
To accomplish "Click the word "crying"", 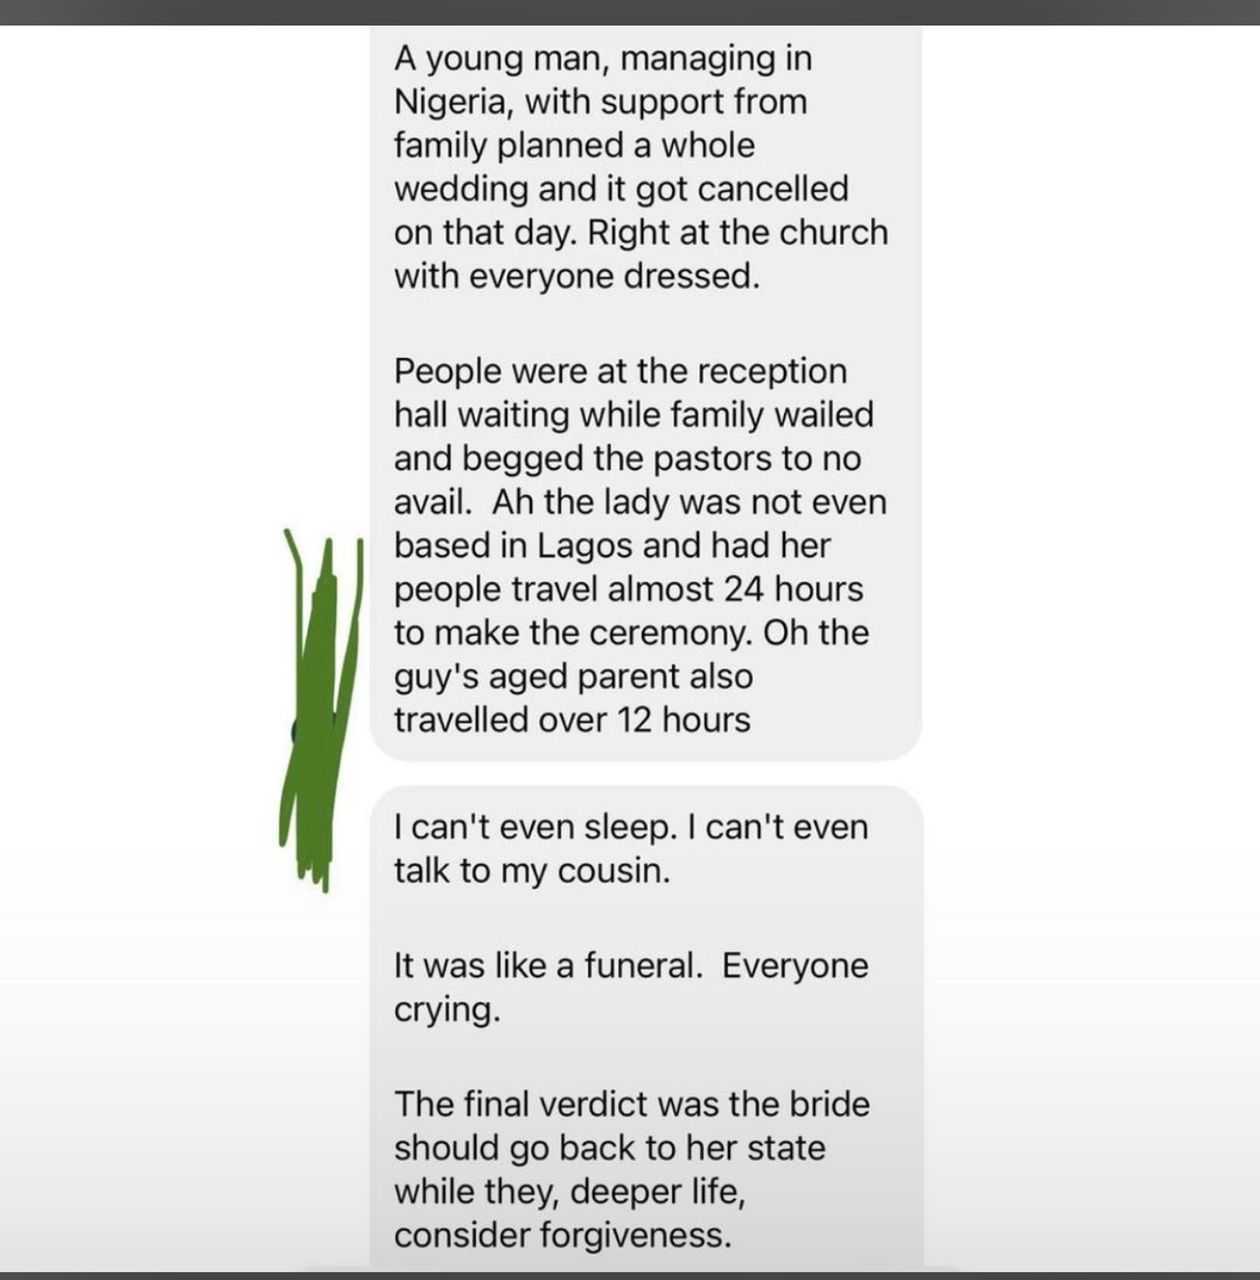I will [444, 1010].
